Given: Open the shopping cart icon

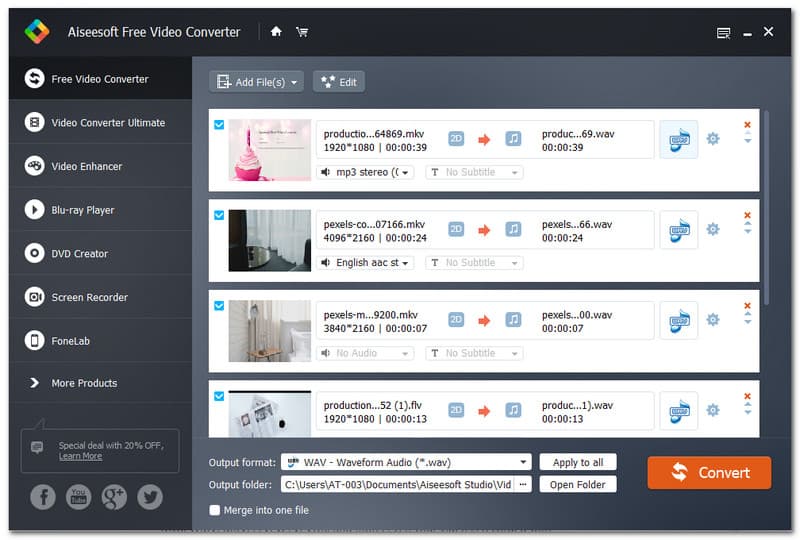Looking at the screenshot, I should coord(301,32).
